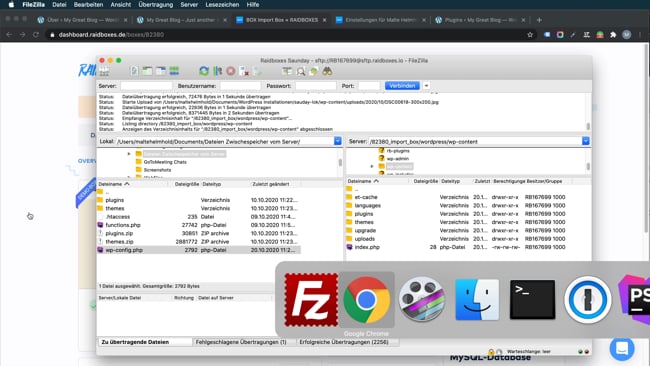Viewport: 650px width, 366px height.
Task: Click the lock encryption icon in status bar
Action: point(491,351)
